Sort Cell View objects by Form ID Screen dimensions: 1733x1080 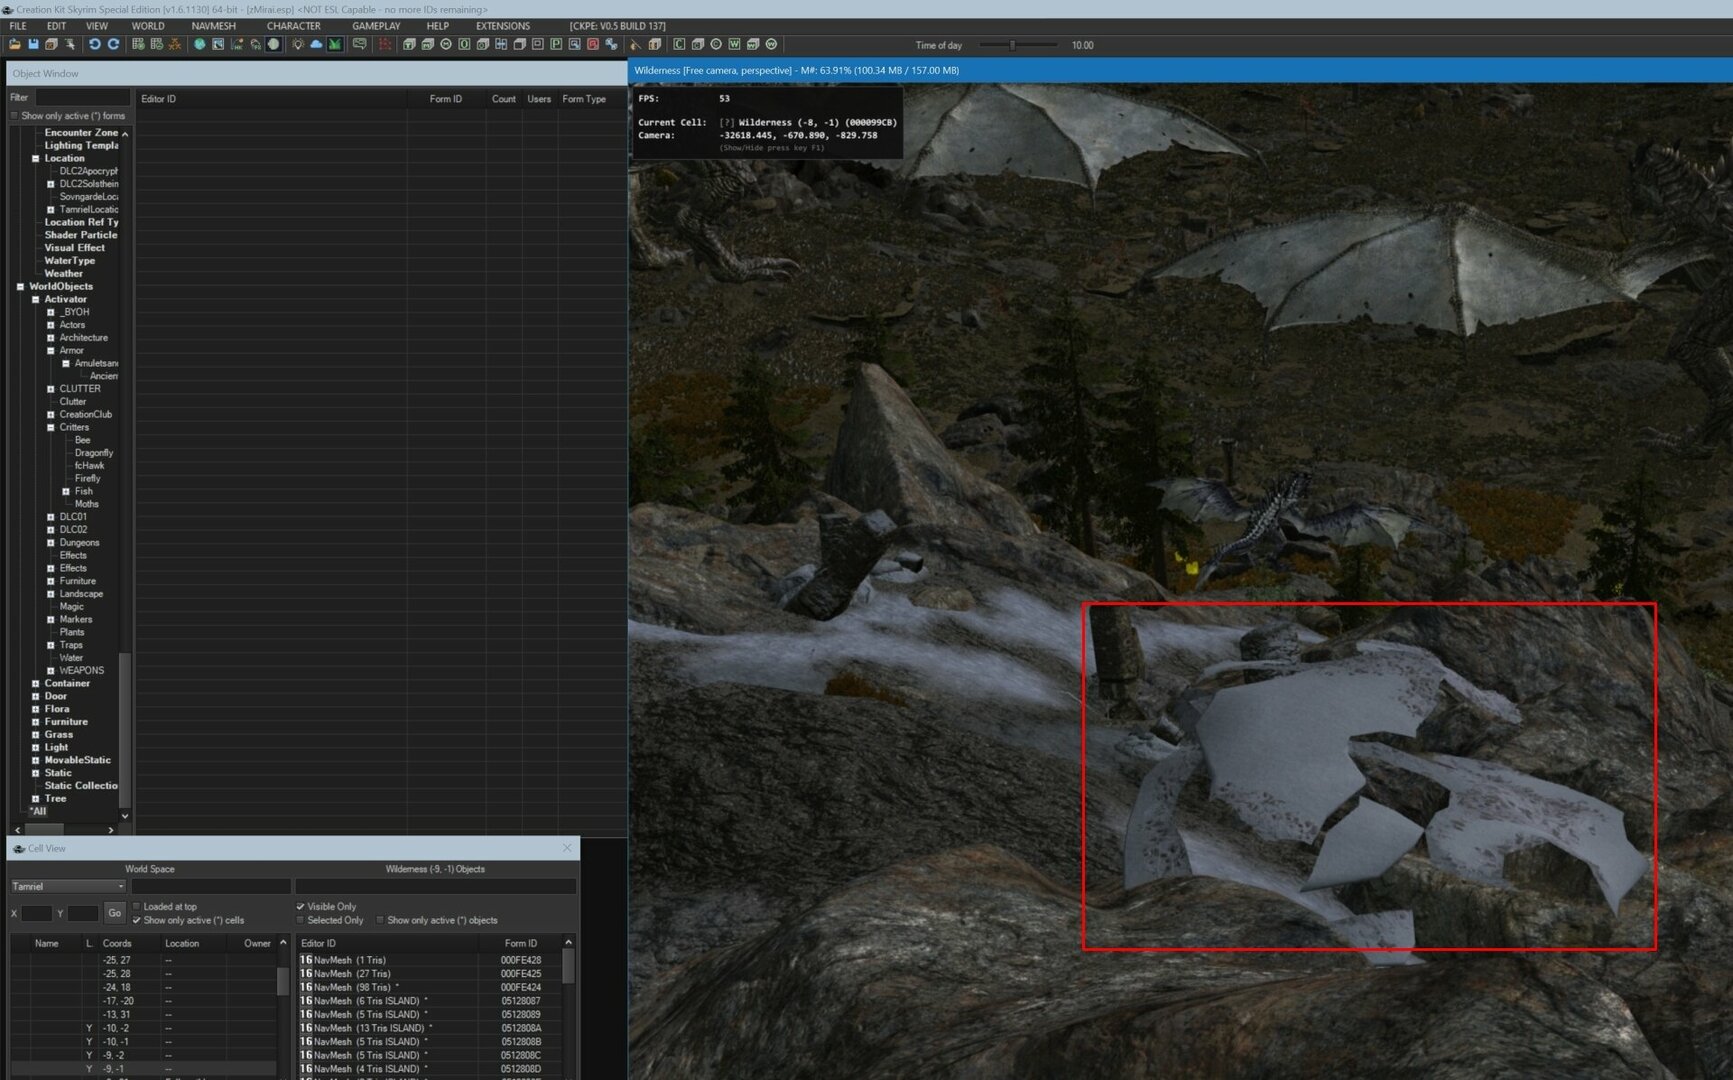tap(520, 944)
